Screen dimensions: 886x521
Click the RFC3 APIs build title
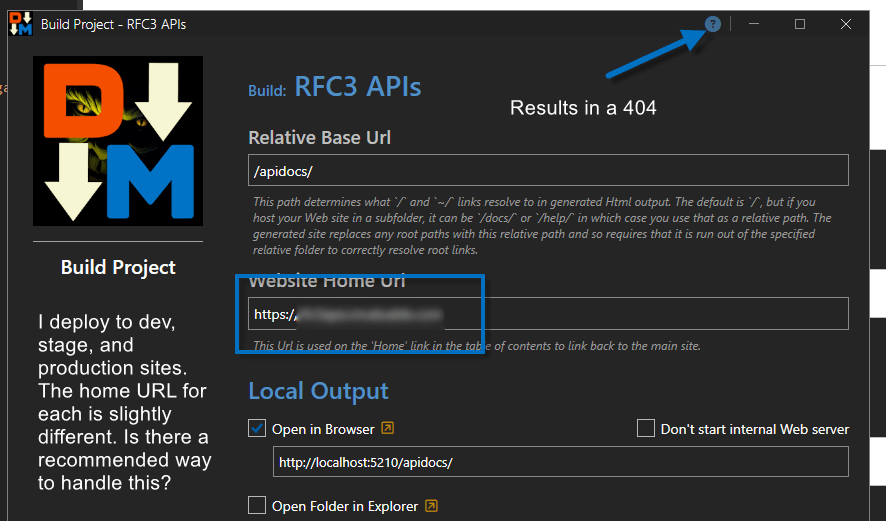point(357,88)
